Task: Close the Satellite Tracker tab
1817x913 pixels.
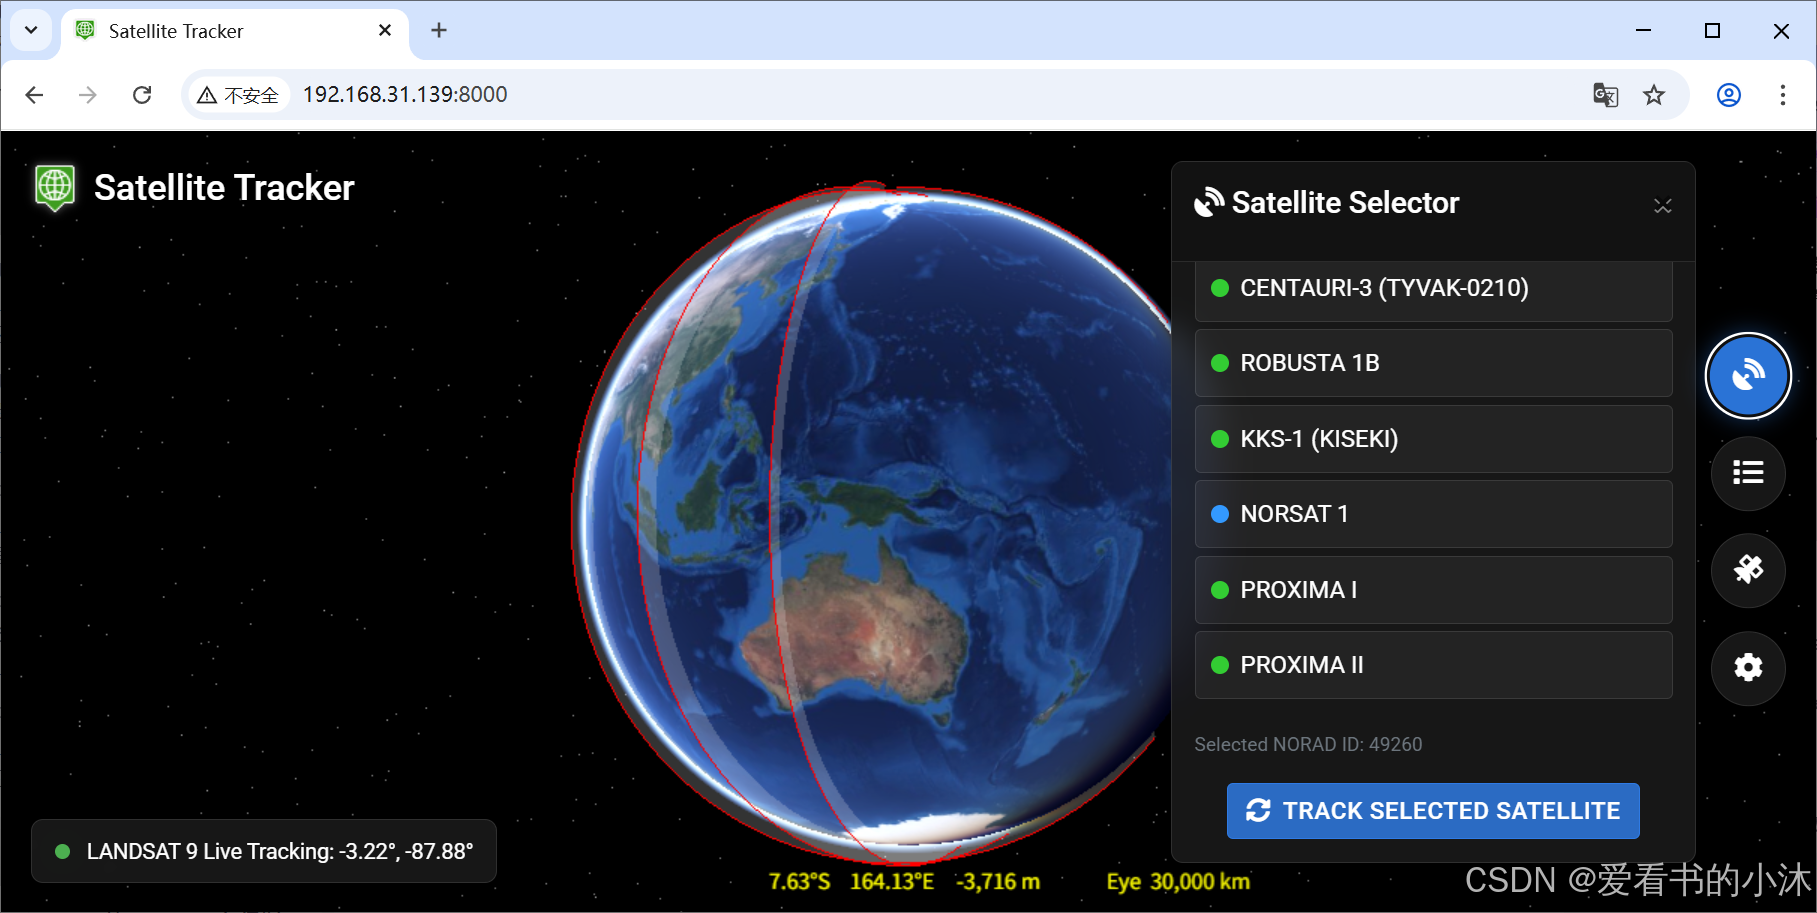Action: 385,31
